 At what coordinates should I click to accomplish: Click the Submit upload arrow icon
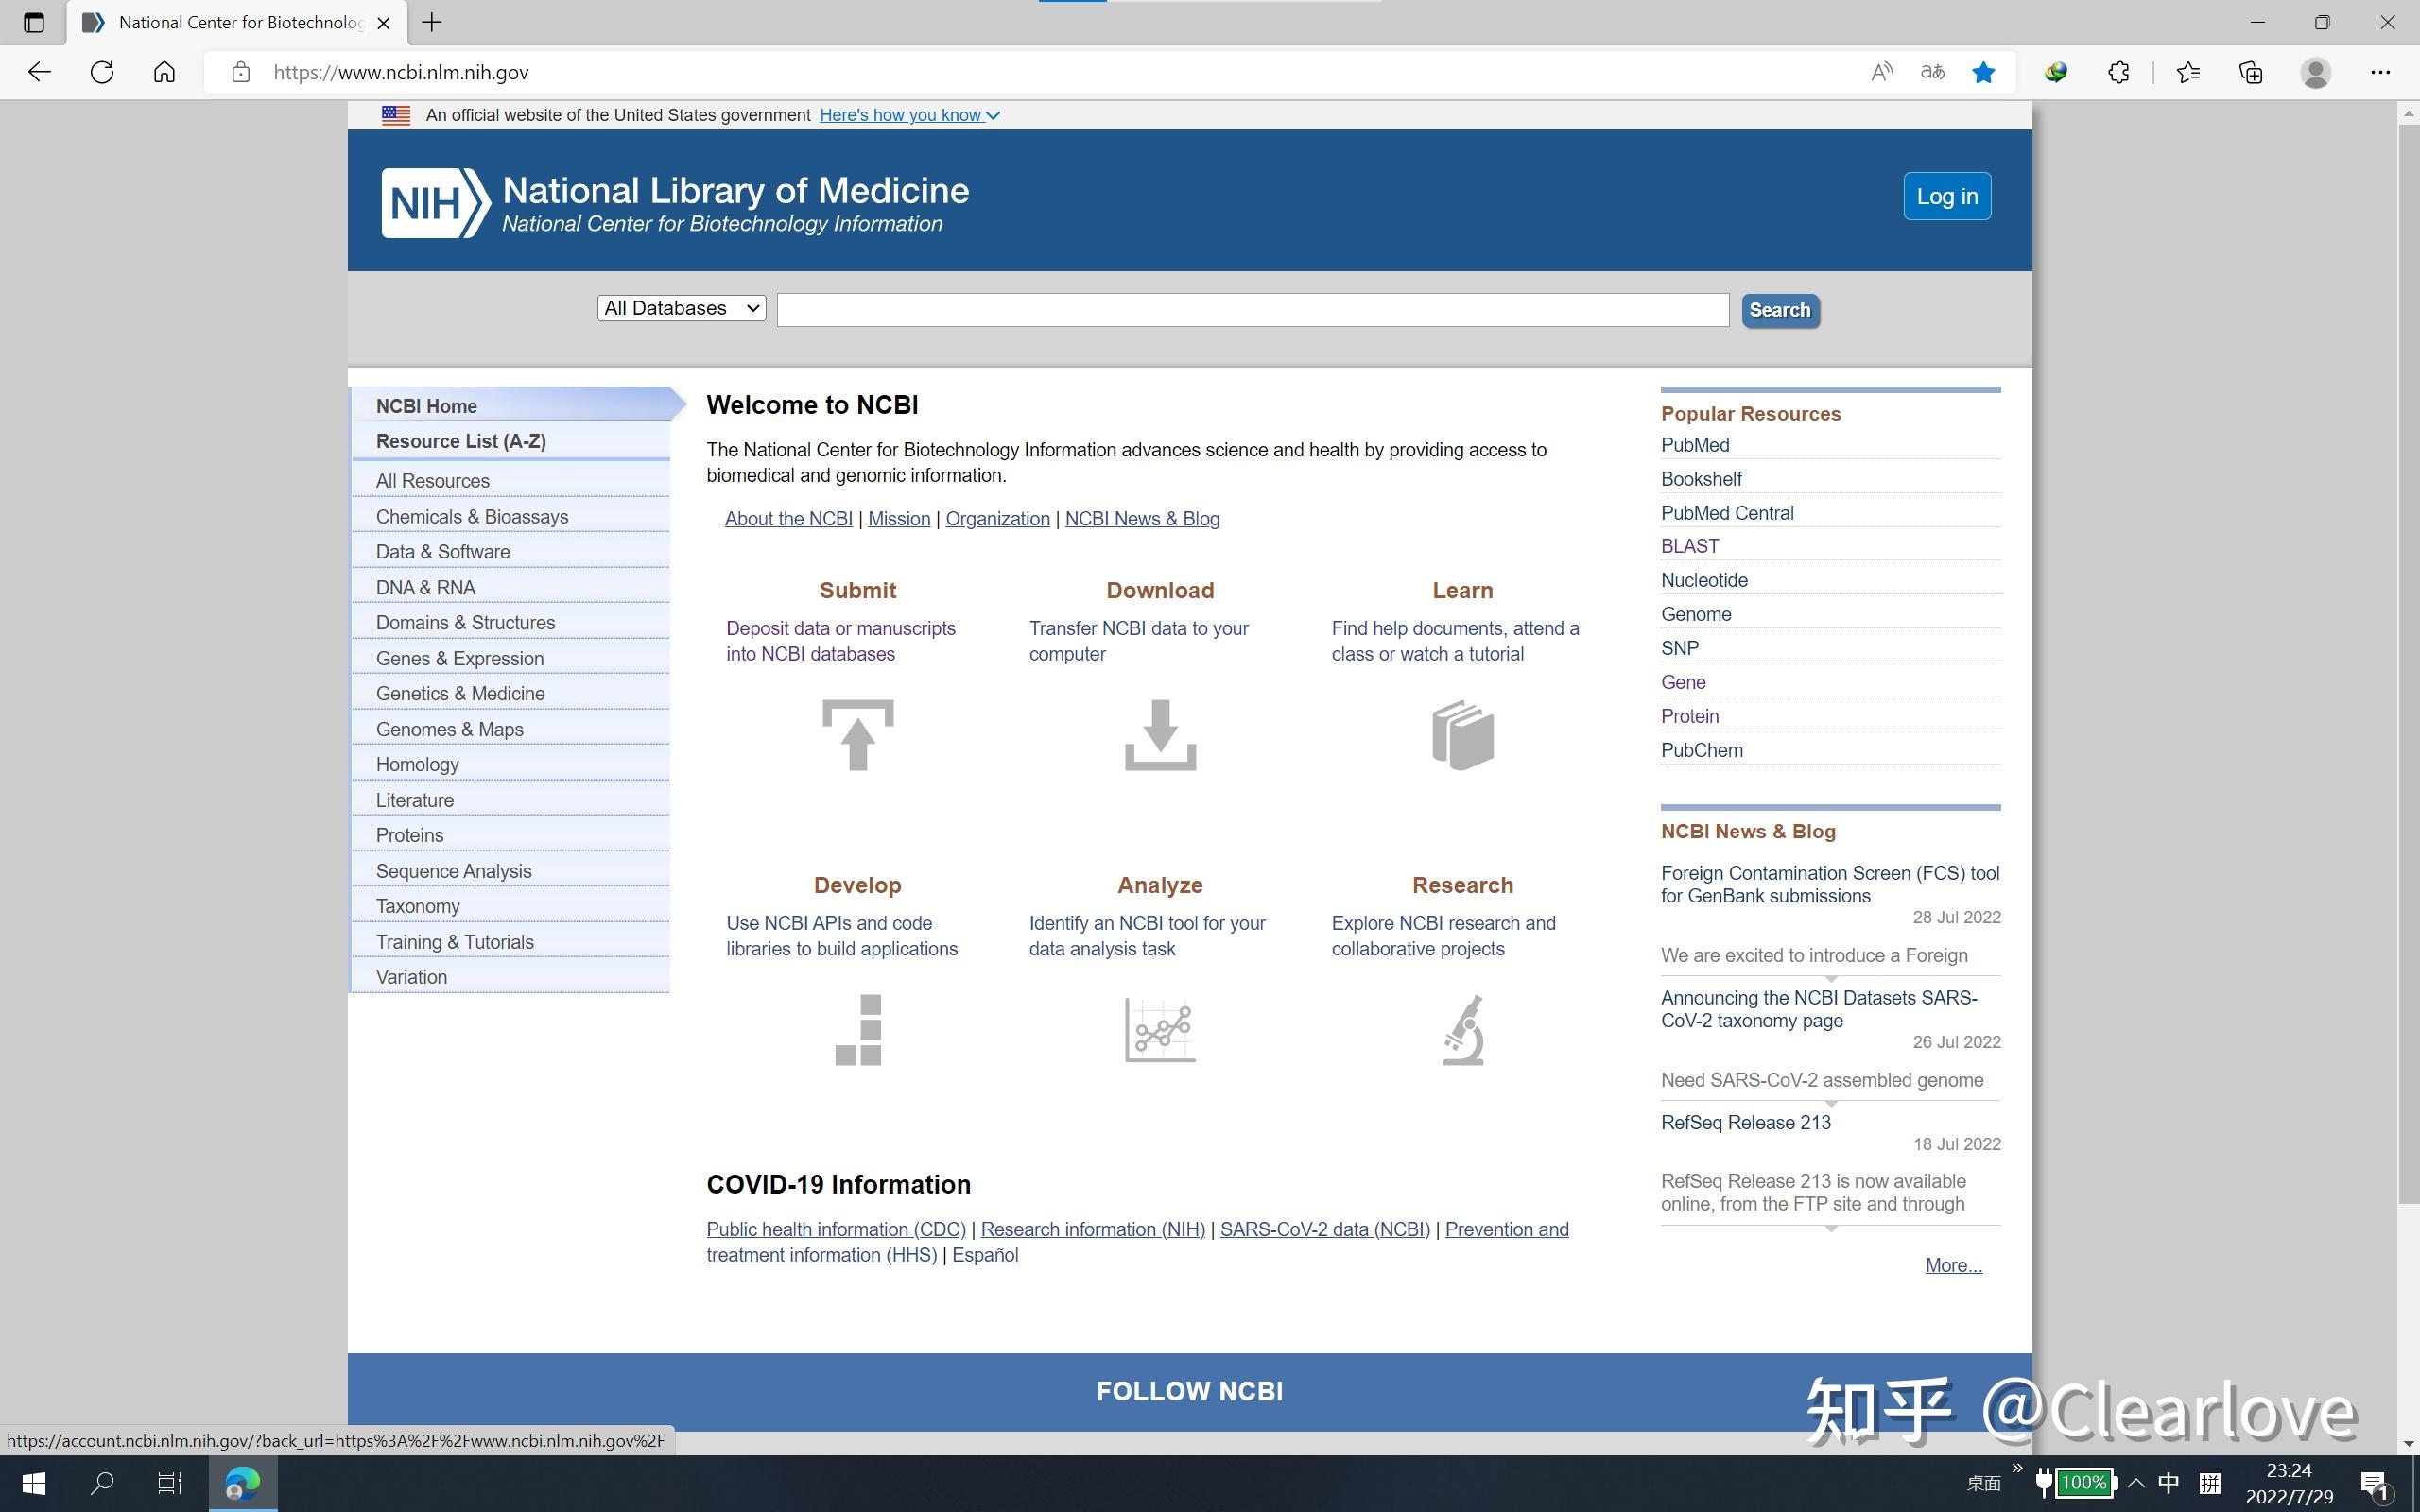click(857, 737)
